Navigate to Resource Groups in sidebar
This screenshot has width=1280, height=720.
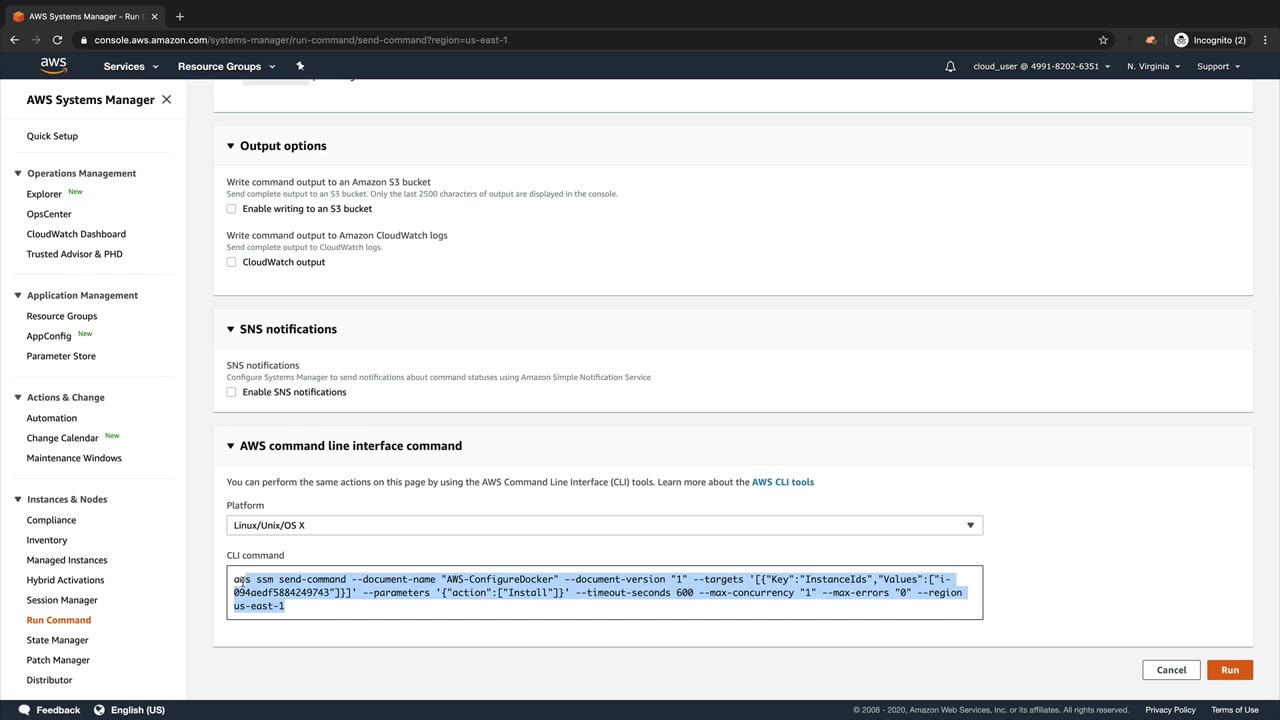[x=62, y=316]
